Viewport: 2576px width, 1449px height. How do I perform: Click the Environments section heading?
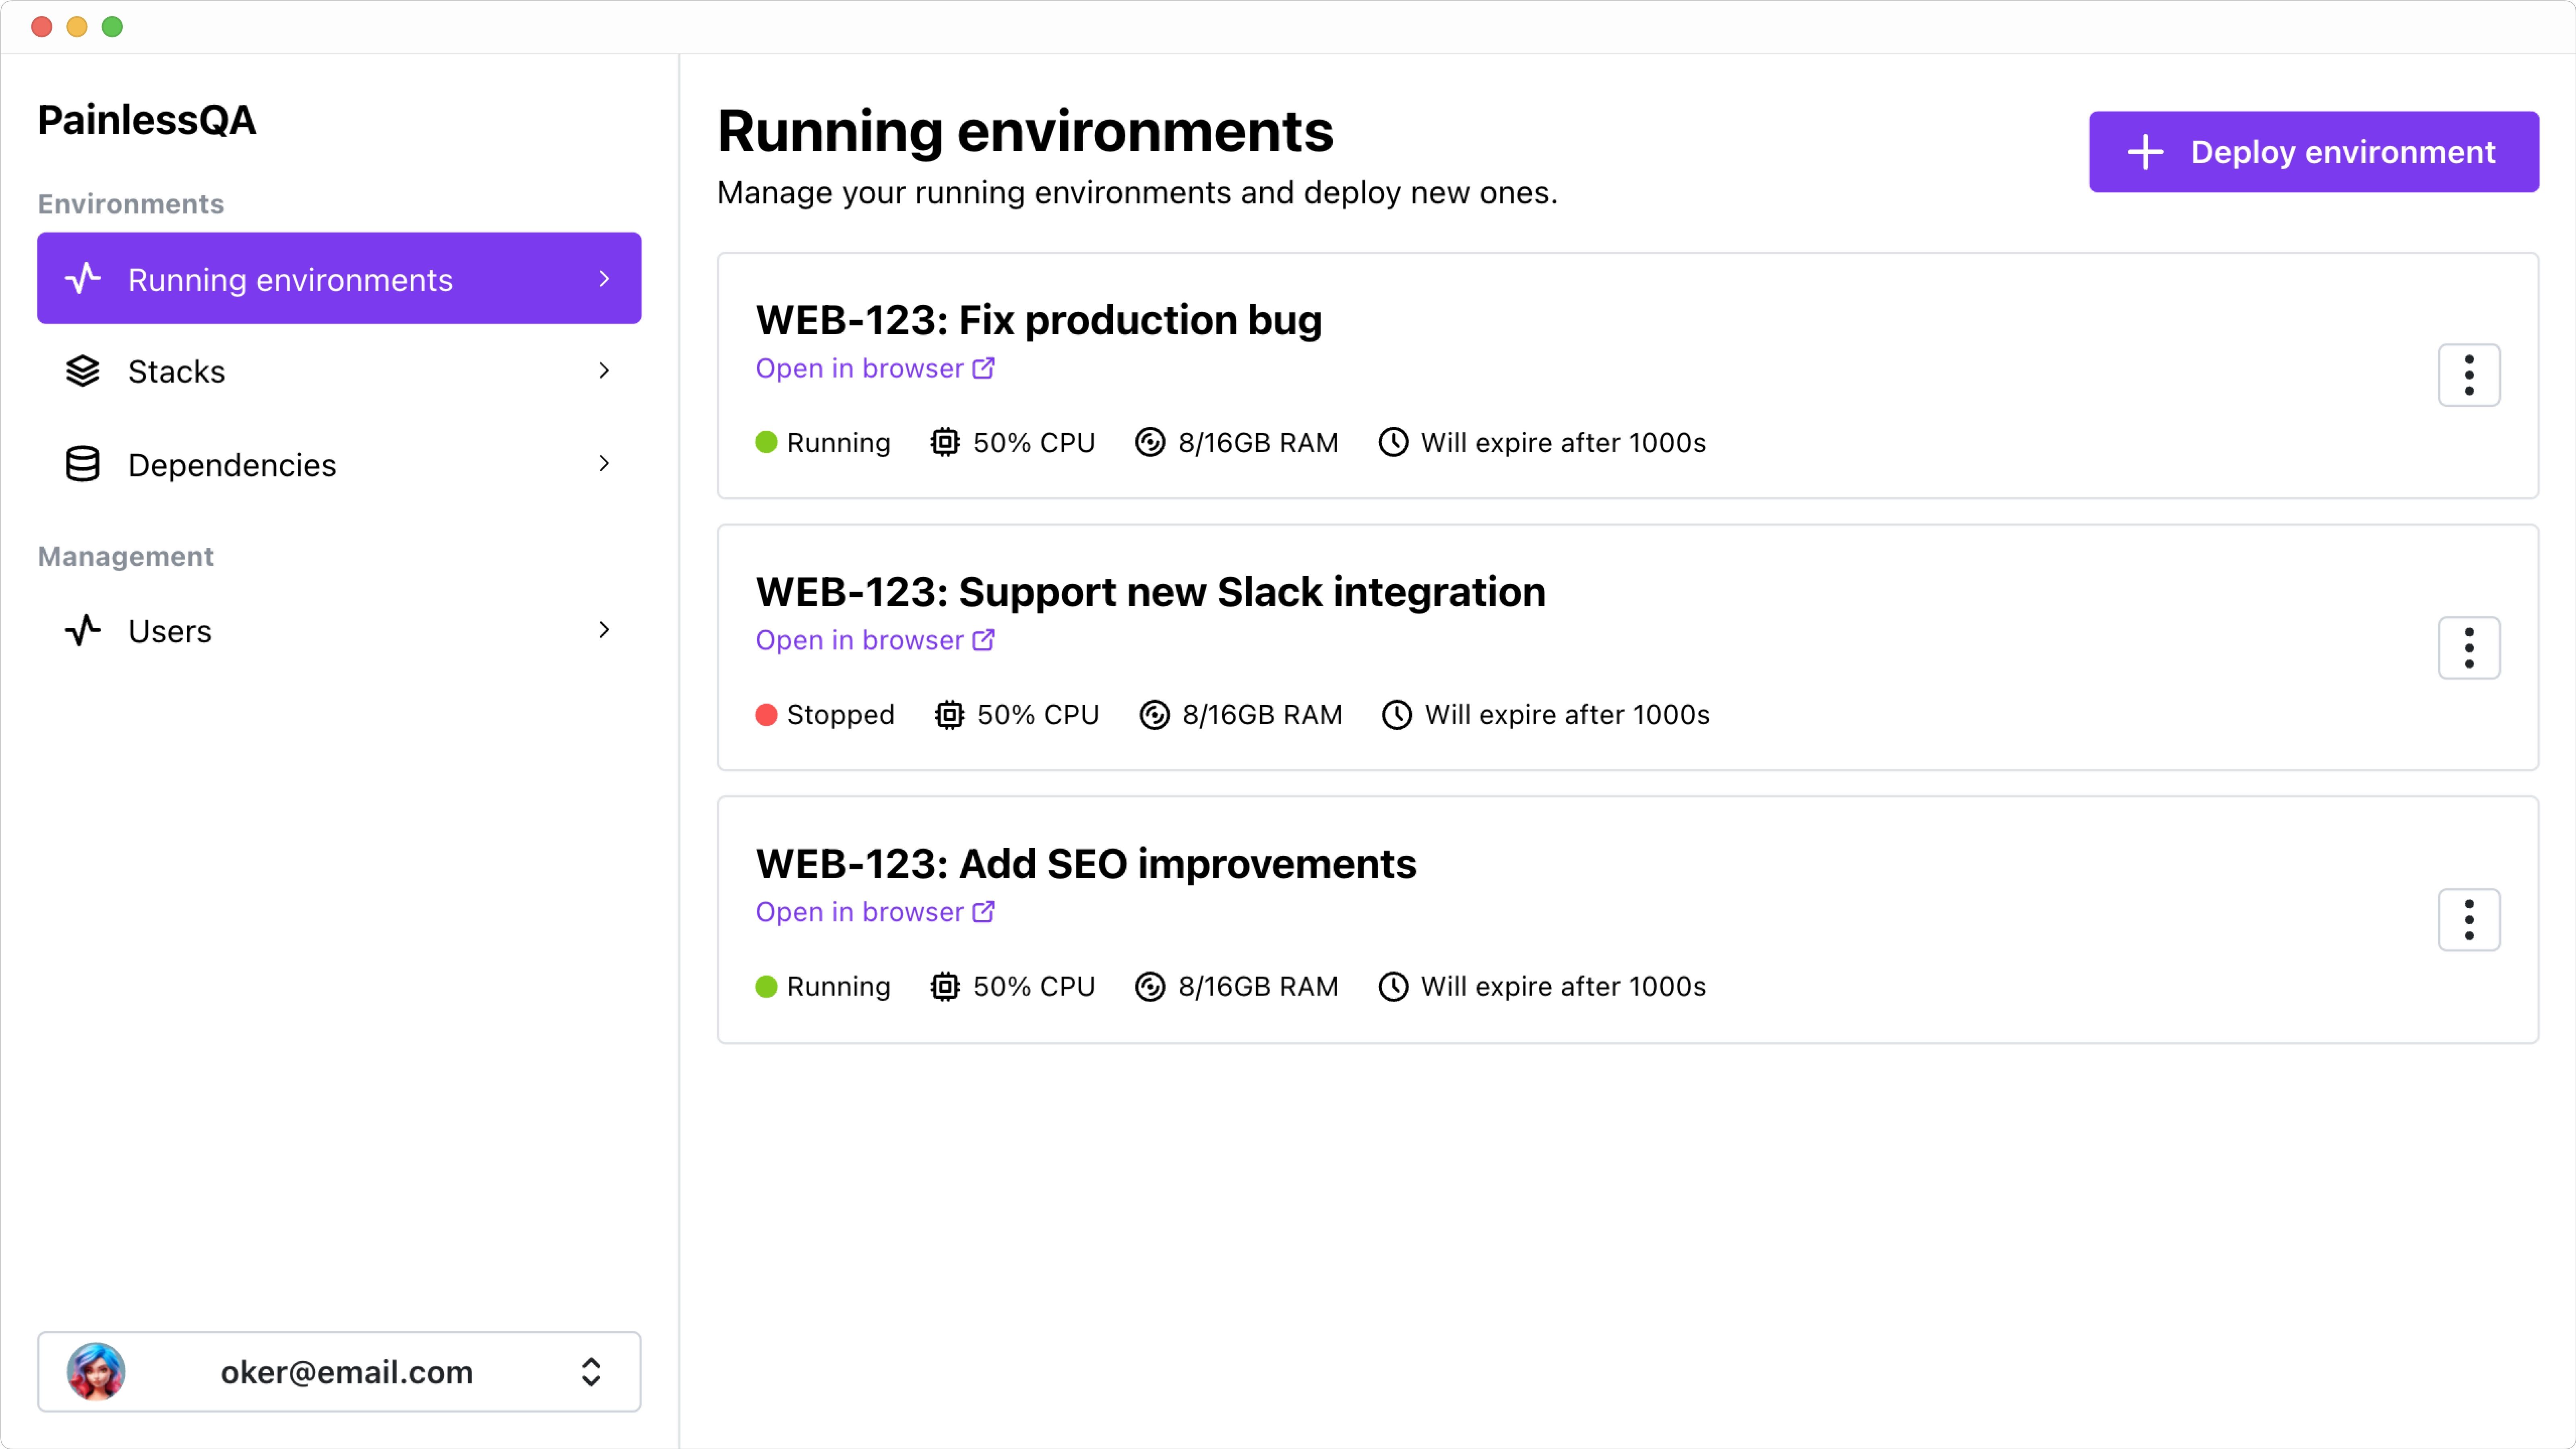tap(131, 204)
